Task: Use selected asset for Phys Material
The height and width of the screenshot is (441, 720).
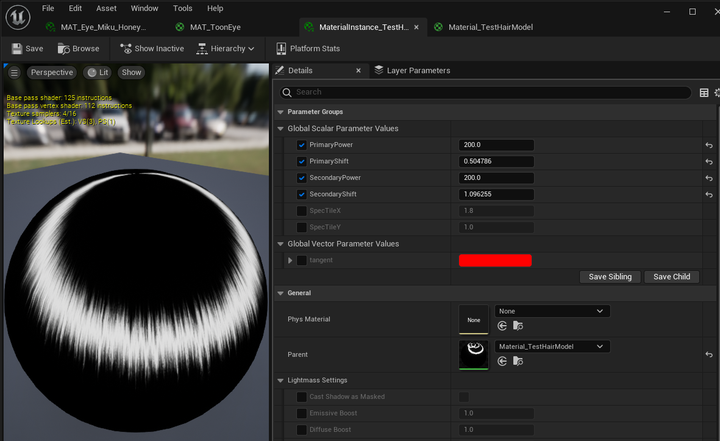Action: coord(502,326)
